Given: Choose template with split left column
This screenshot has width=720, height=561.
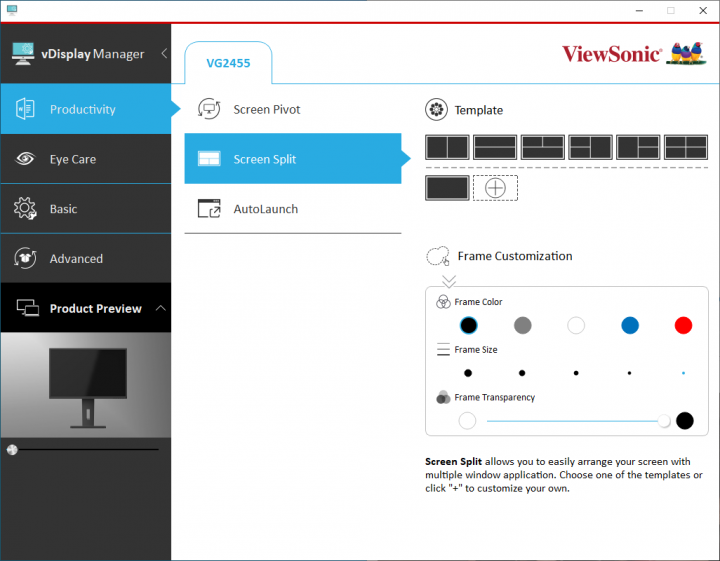Looking at the screenshot, I should pos(591,147).
